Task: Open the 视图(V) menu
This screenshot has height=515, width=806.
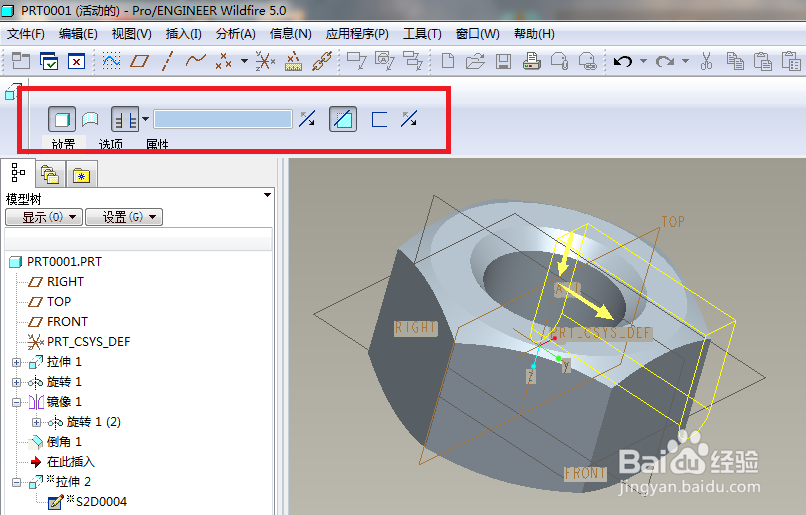Action: (x=132, y=34)
